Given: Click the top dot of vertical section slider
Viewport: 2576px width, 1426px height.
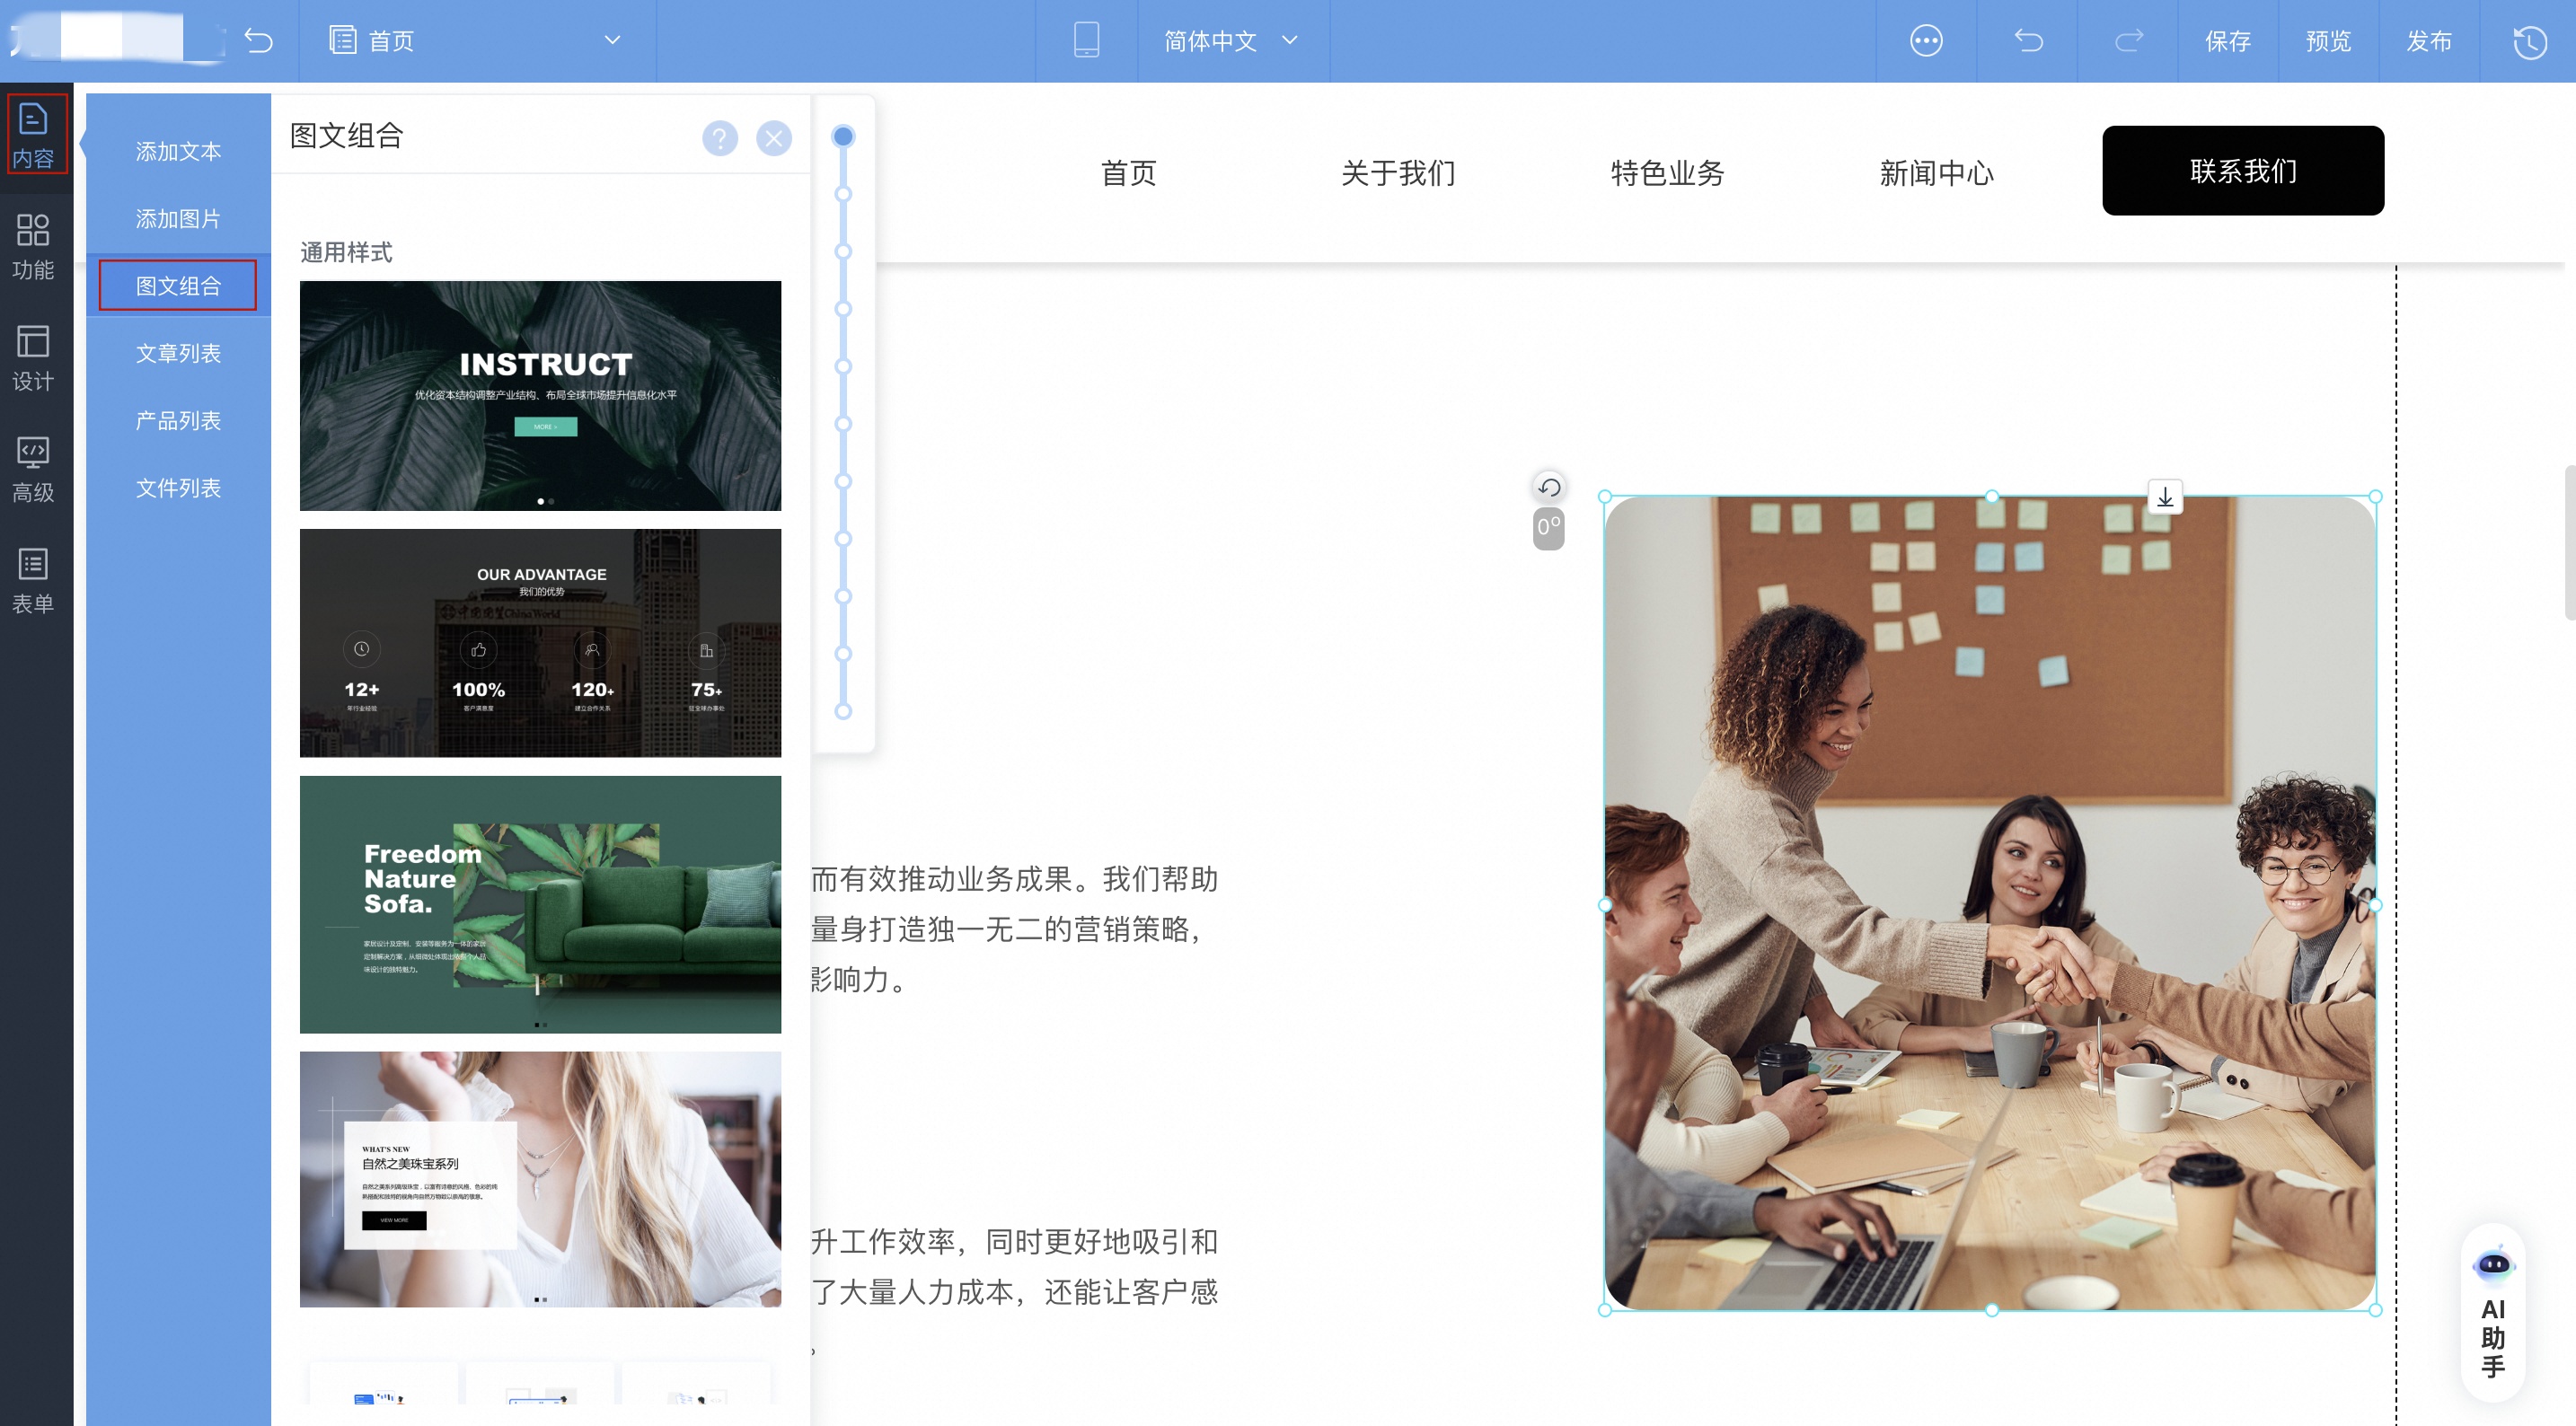Looking at the screenshot, I should (x=843, y=136).
